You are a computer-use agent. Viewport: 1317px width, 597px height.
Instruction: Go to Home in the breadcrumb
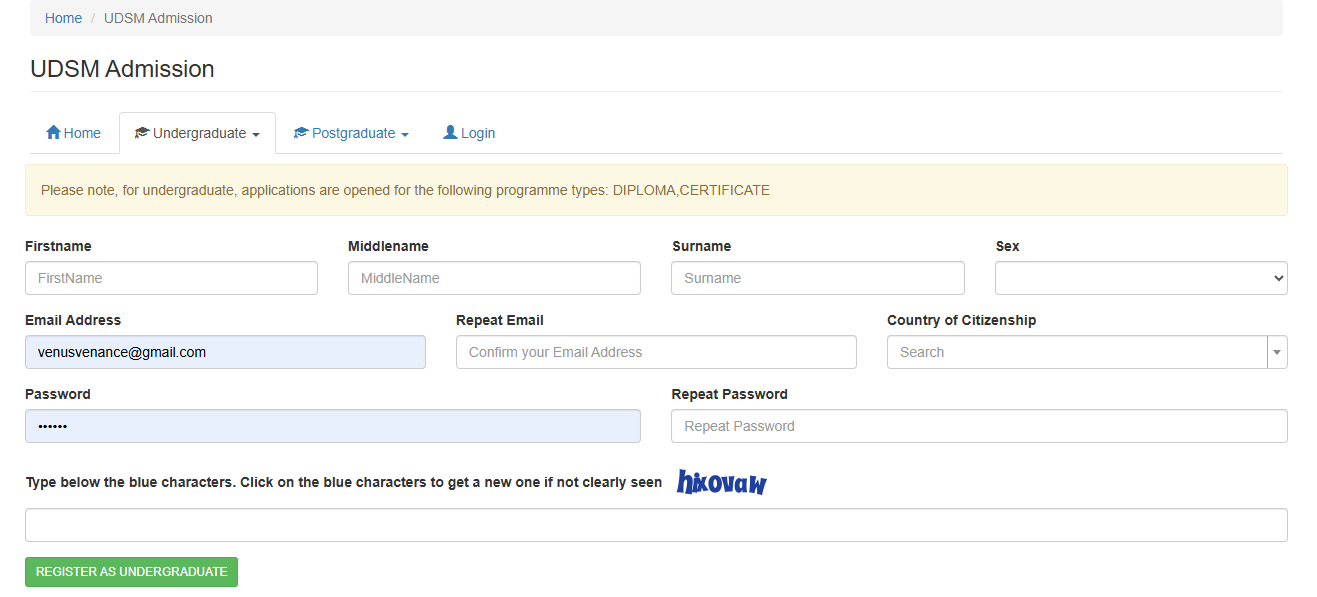coord(63,18)
